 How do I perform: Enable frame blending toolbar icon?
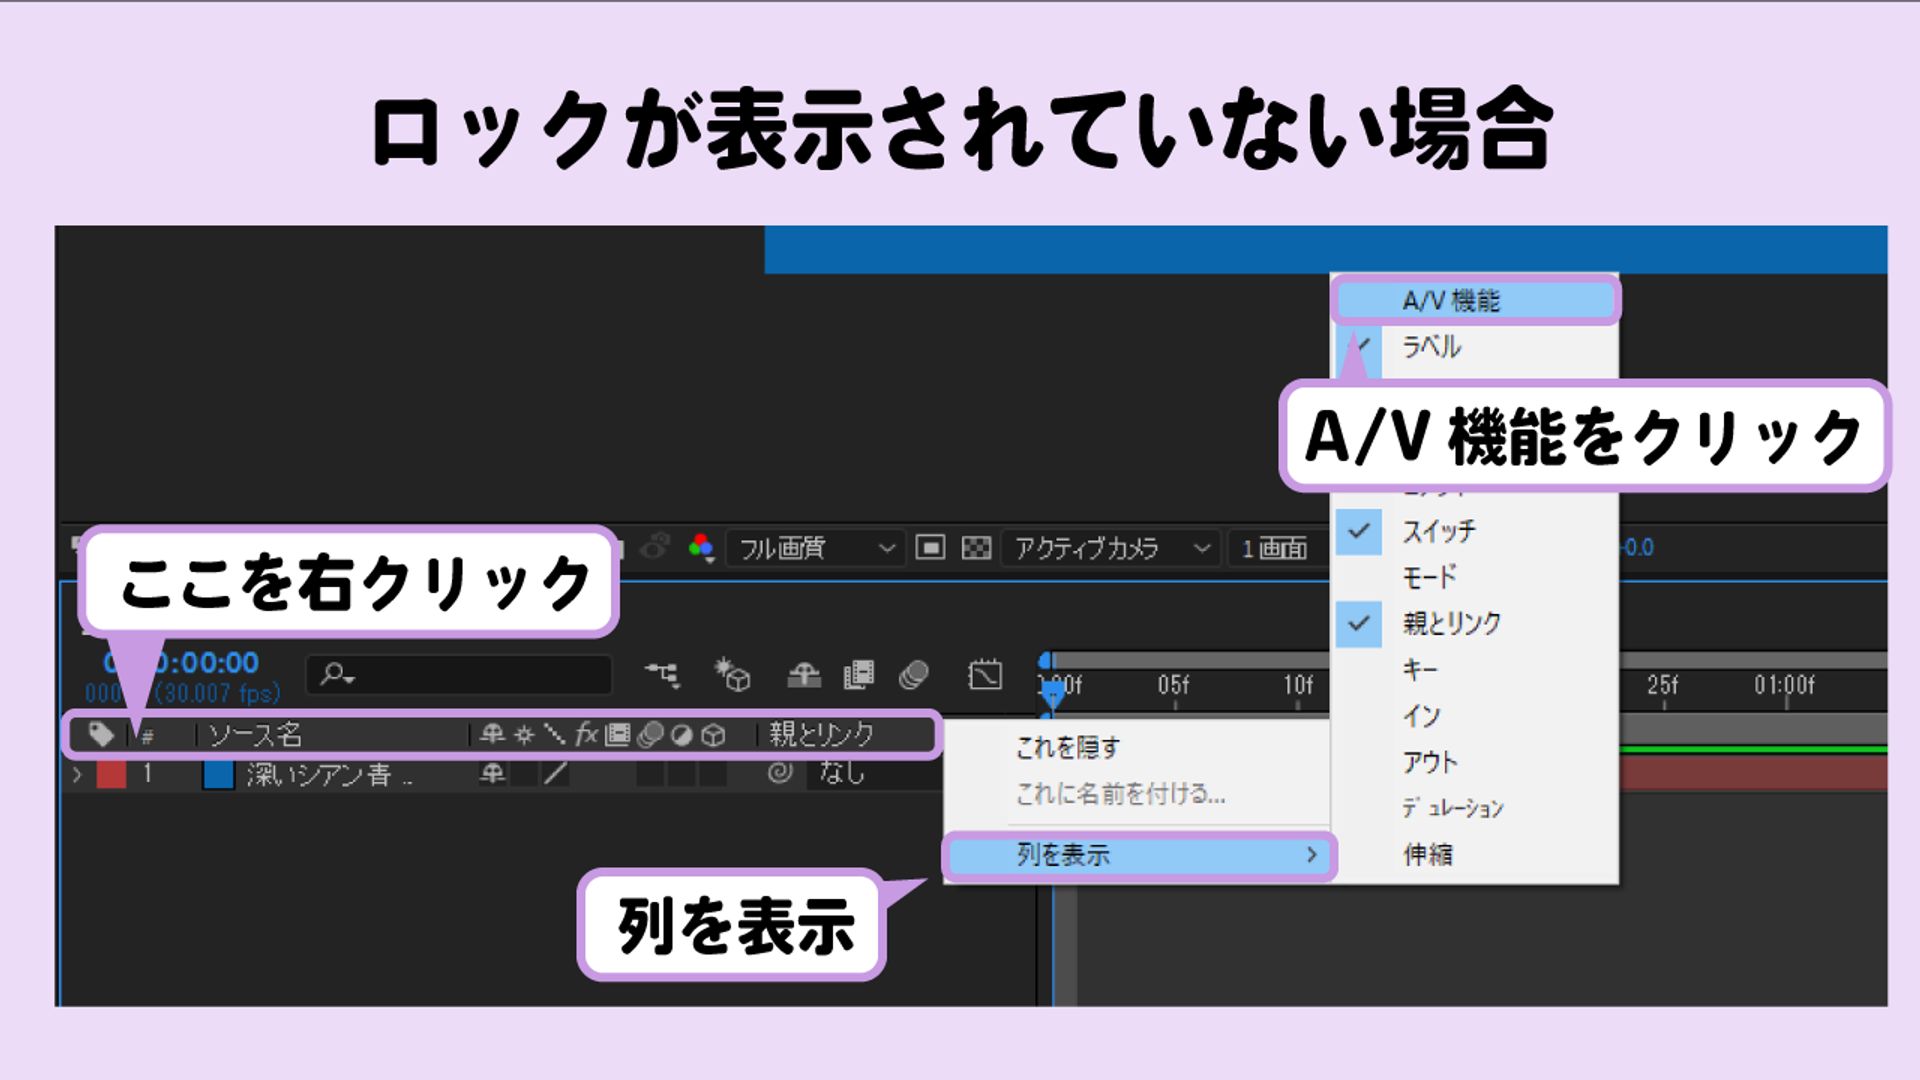click(858, 676)
